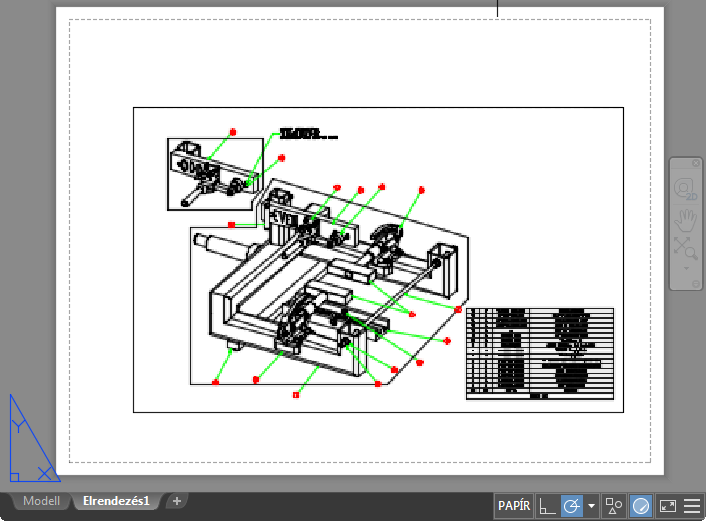Viewport: 706px width, 521px height.
Task: Click the Zoom Extents navigation tool
Action: pyautogui.click(x=685, y=248)
